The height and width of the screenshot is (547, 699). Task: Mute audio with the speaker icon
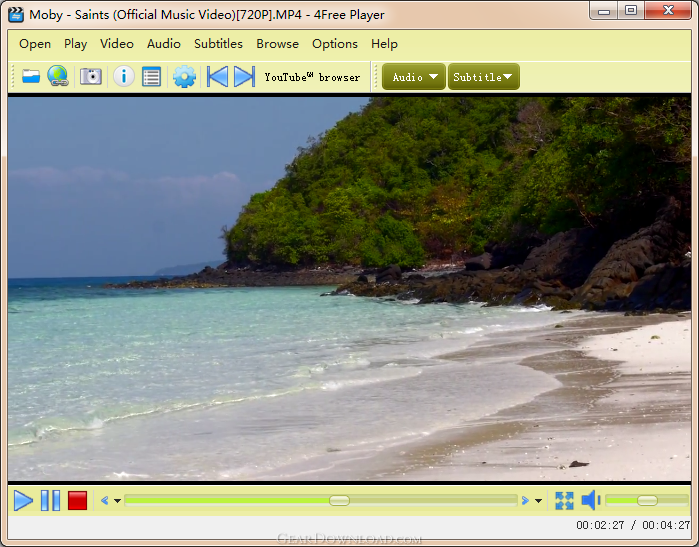click(591, 500)
